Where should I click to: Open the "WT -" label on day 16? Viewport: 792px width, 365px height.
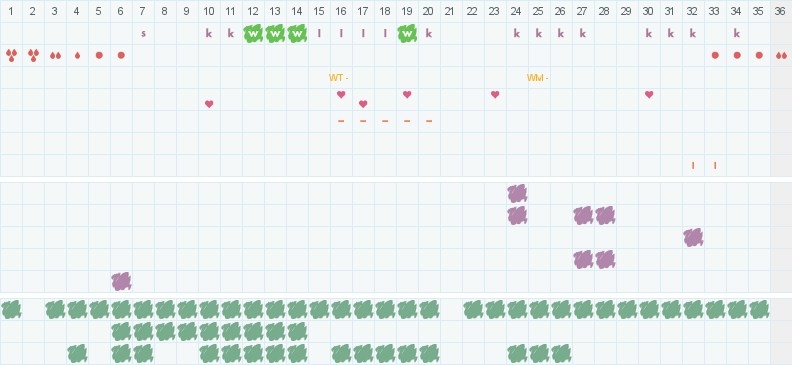pyautogui.click(x=338, y=78)
